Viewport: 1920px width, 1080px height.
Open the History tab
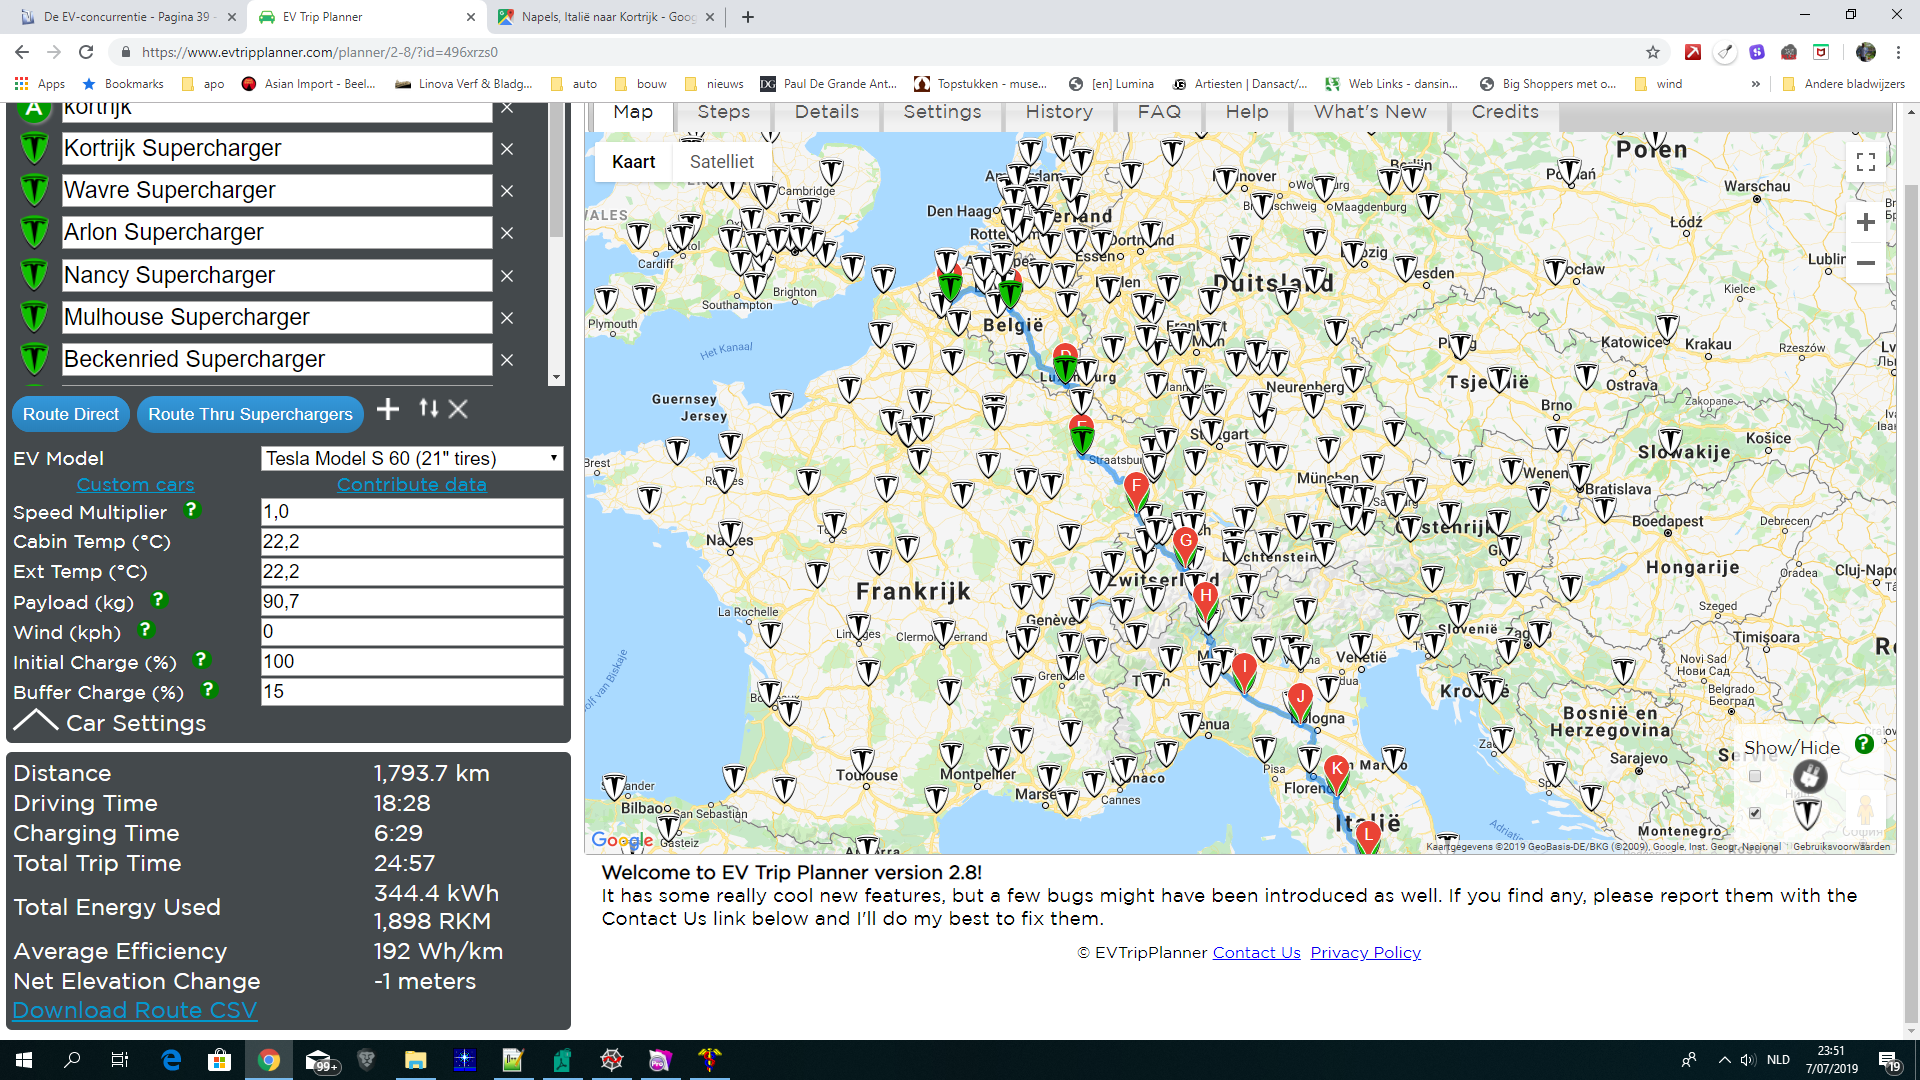tap(1059, 112)
